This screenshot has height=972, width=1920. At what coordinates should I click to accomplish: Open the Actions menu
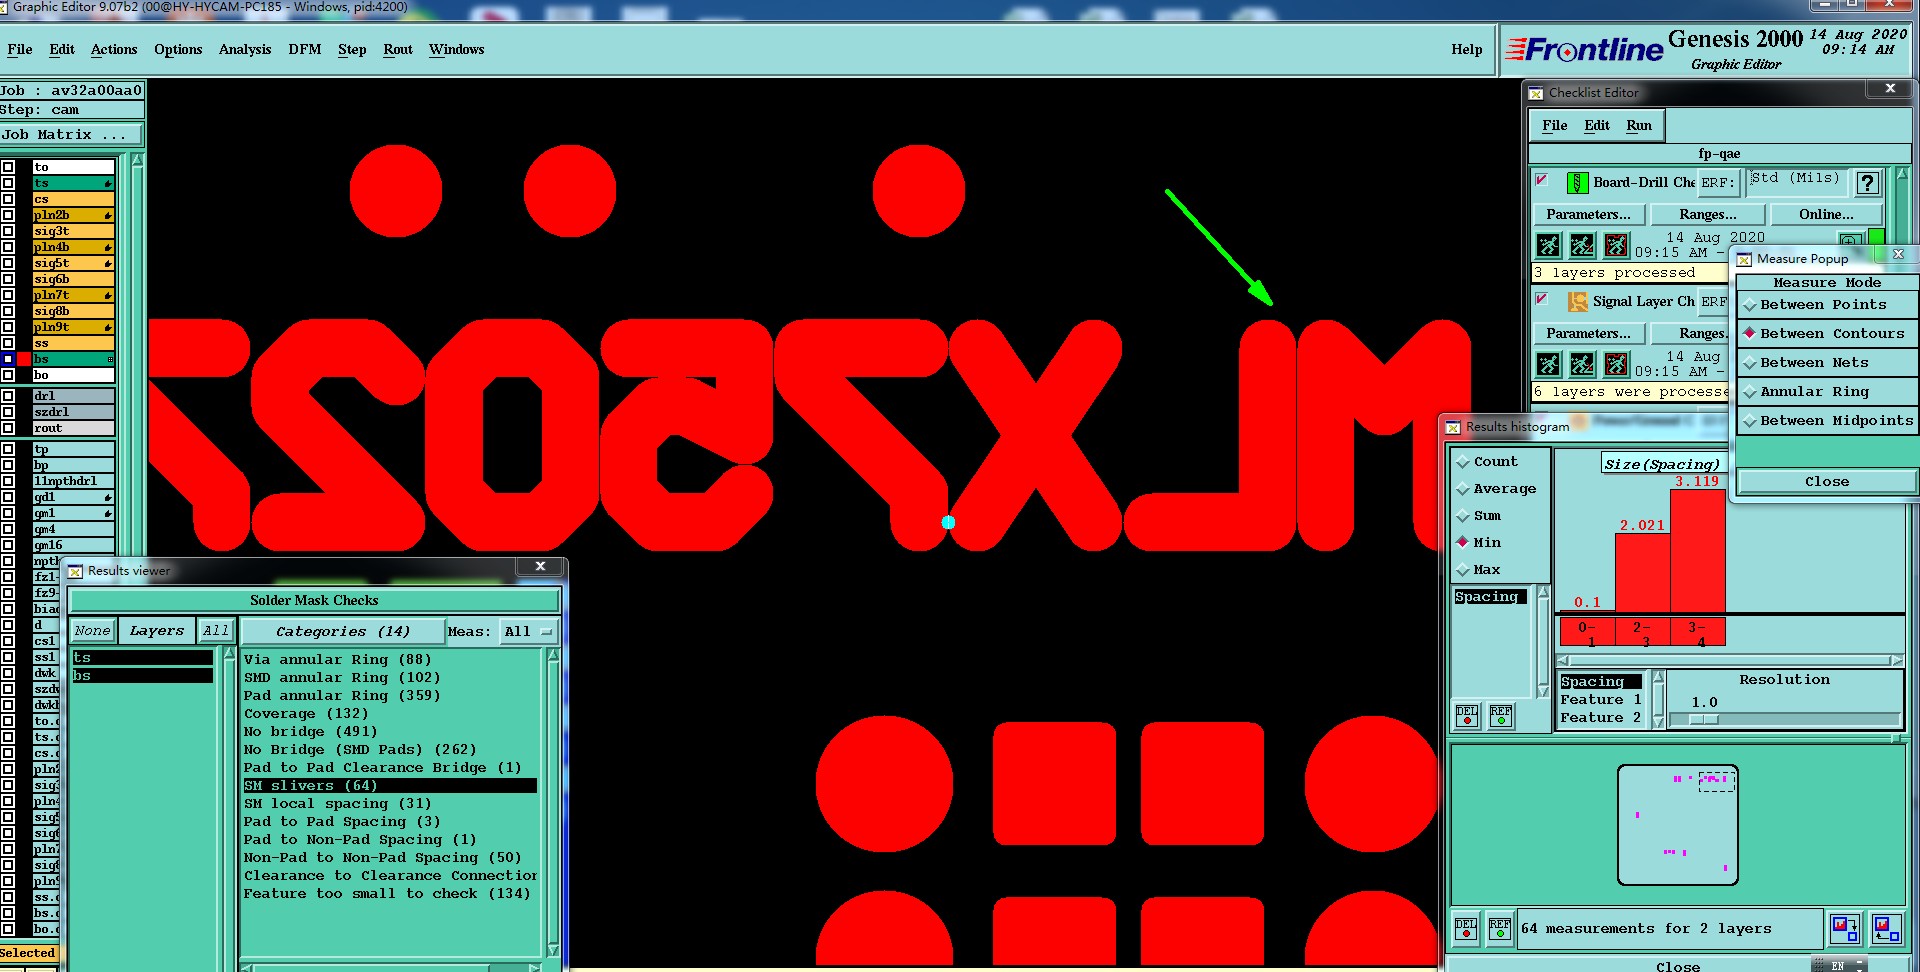point(114,49)
